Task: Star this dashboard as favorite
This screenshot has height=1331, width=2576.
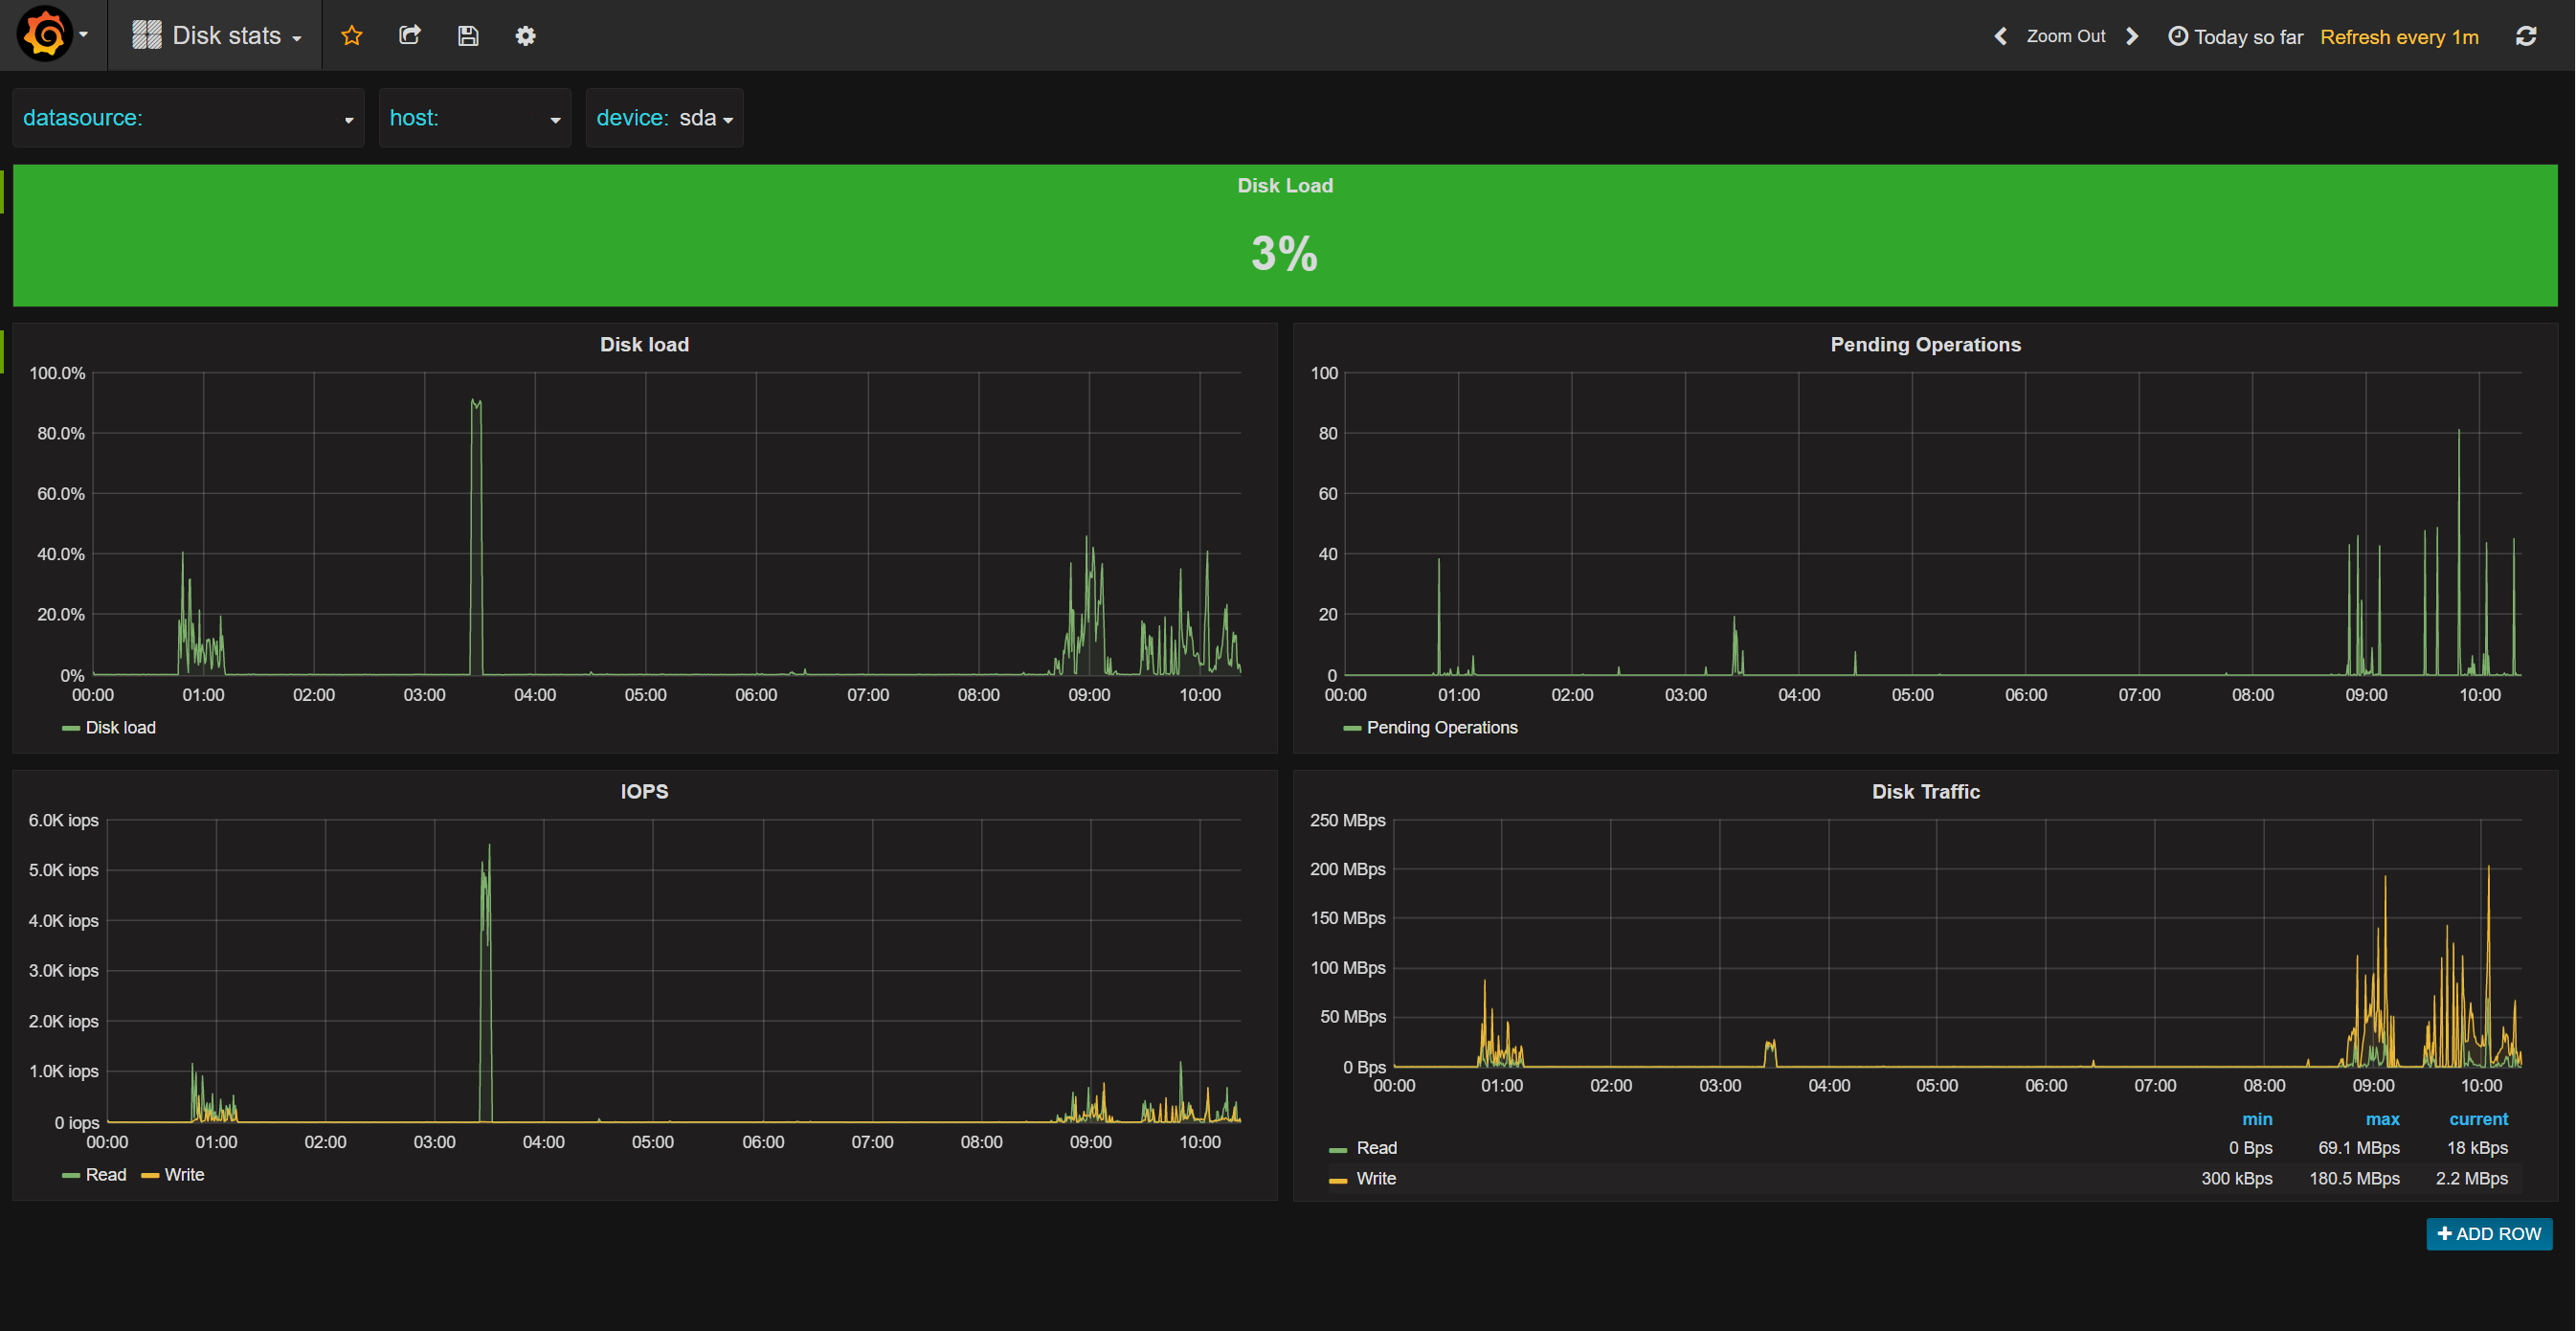Action: coord(352,36)
